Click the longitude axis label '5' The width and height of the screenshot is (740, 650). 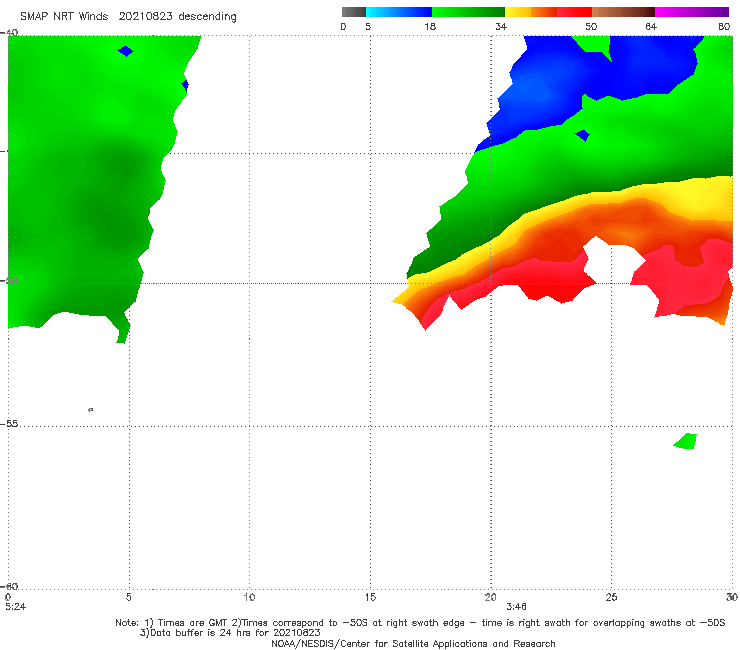click(x=129, y=597)
